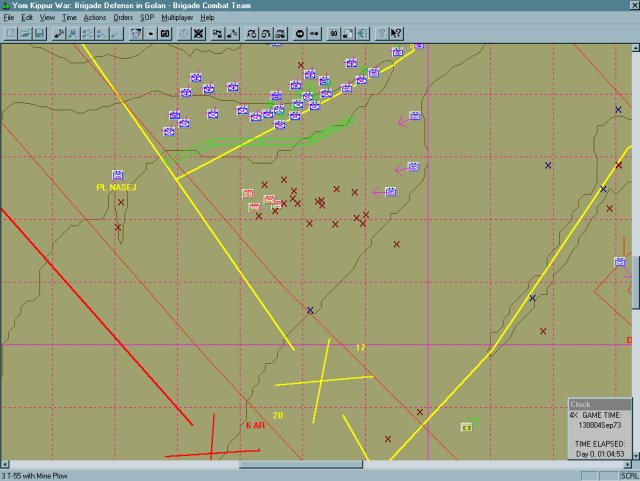
Task: Select the lowest blue unit with pink arrow
Action: point(391,192)
